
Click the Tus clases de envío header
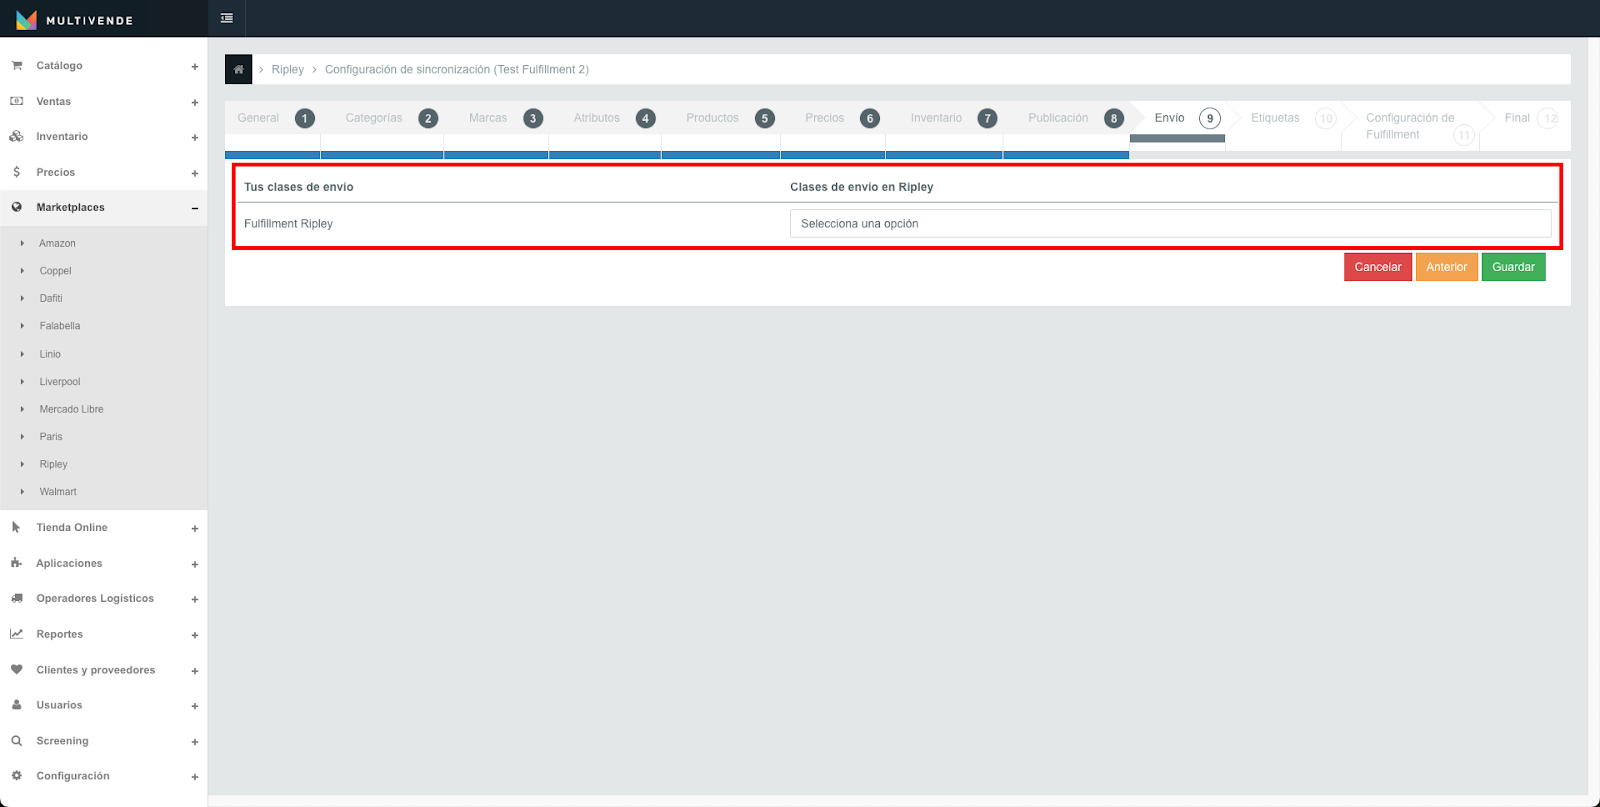[x=299, y=187]
